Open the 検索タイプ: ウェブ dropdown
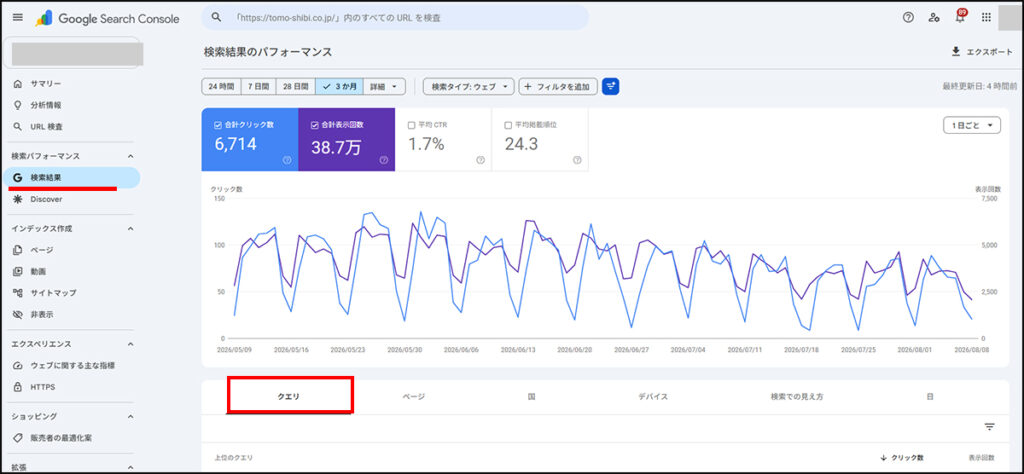Image resolution: width=1024 pixels, height=474 pixels. tap(468, 86)
